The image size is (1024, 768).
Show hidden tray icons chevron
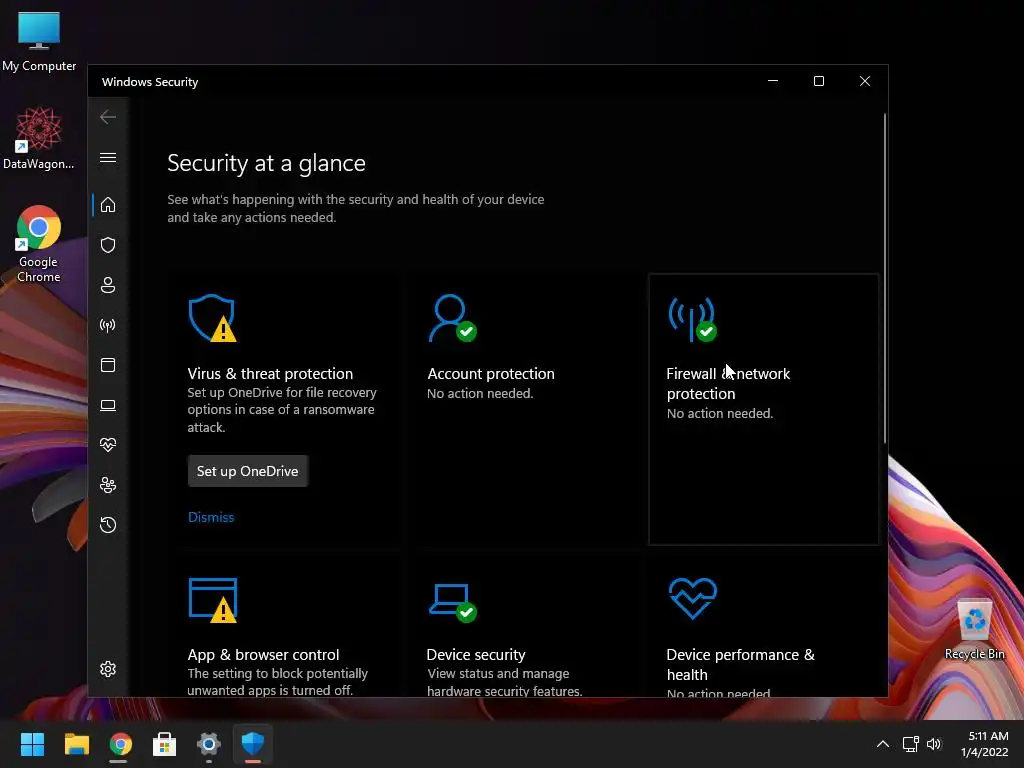[x=882, y=744]
